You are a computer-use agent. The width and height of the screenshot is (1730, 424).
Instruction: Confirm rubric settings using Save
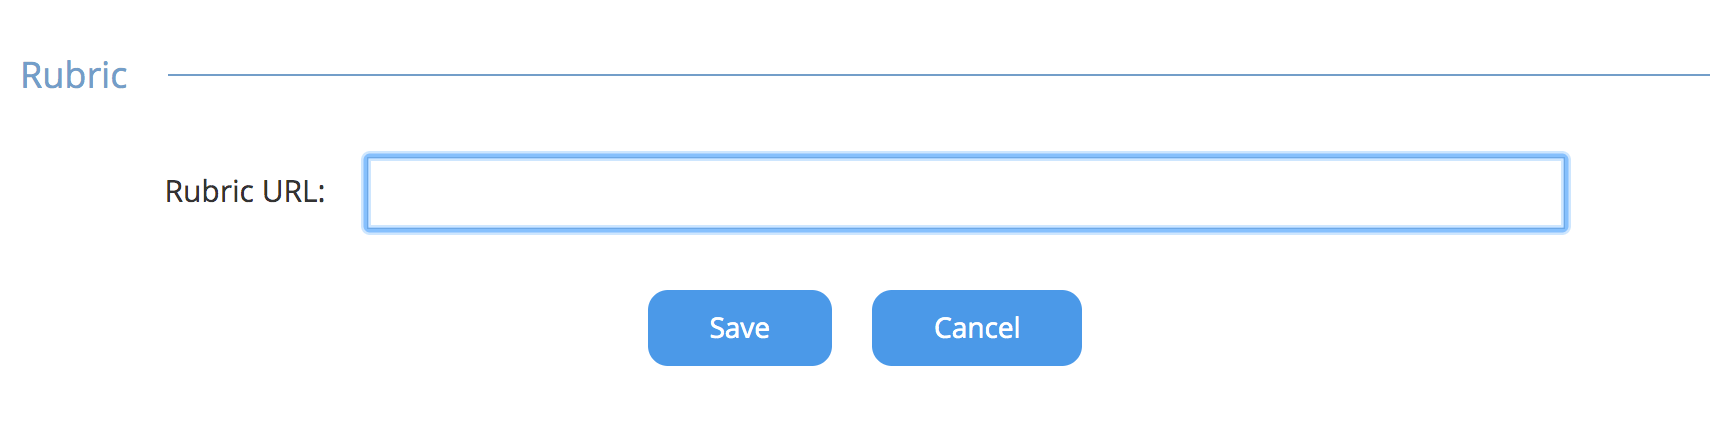tap(739, 328)
